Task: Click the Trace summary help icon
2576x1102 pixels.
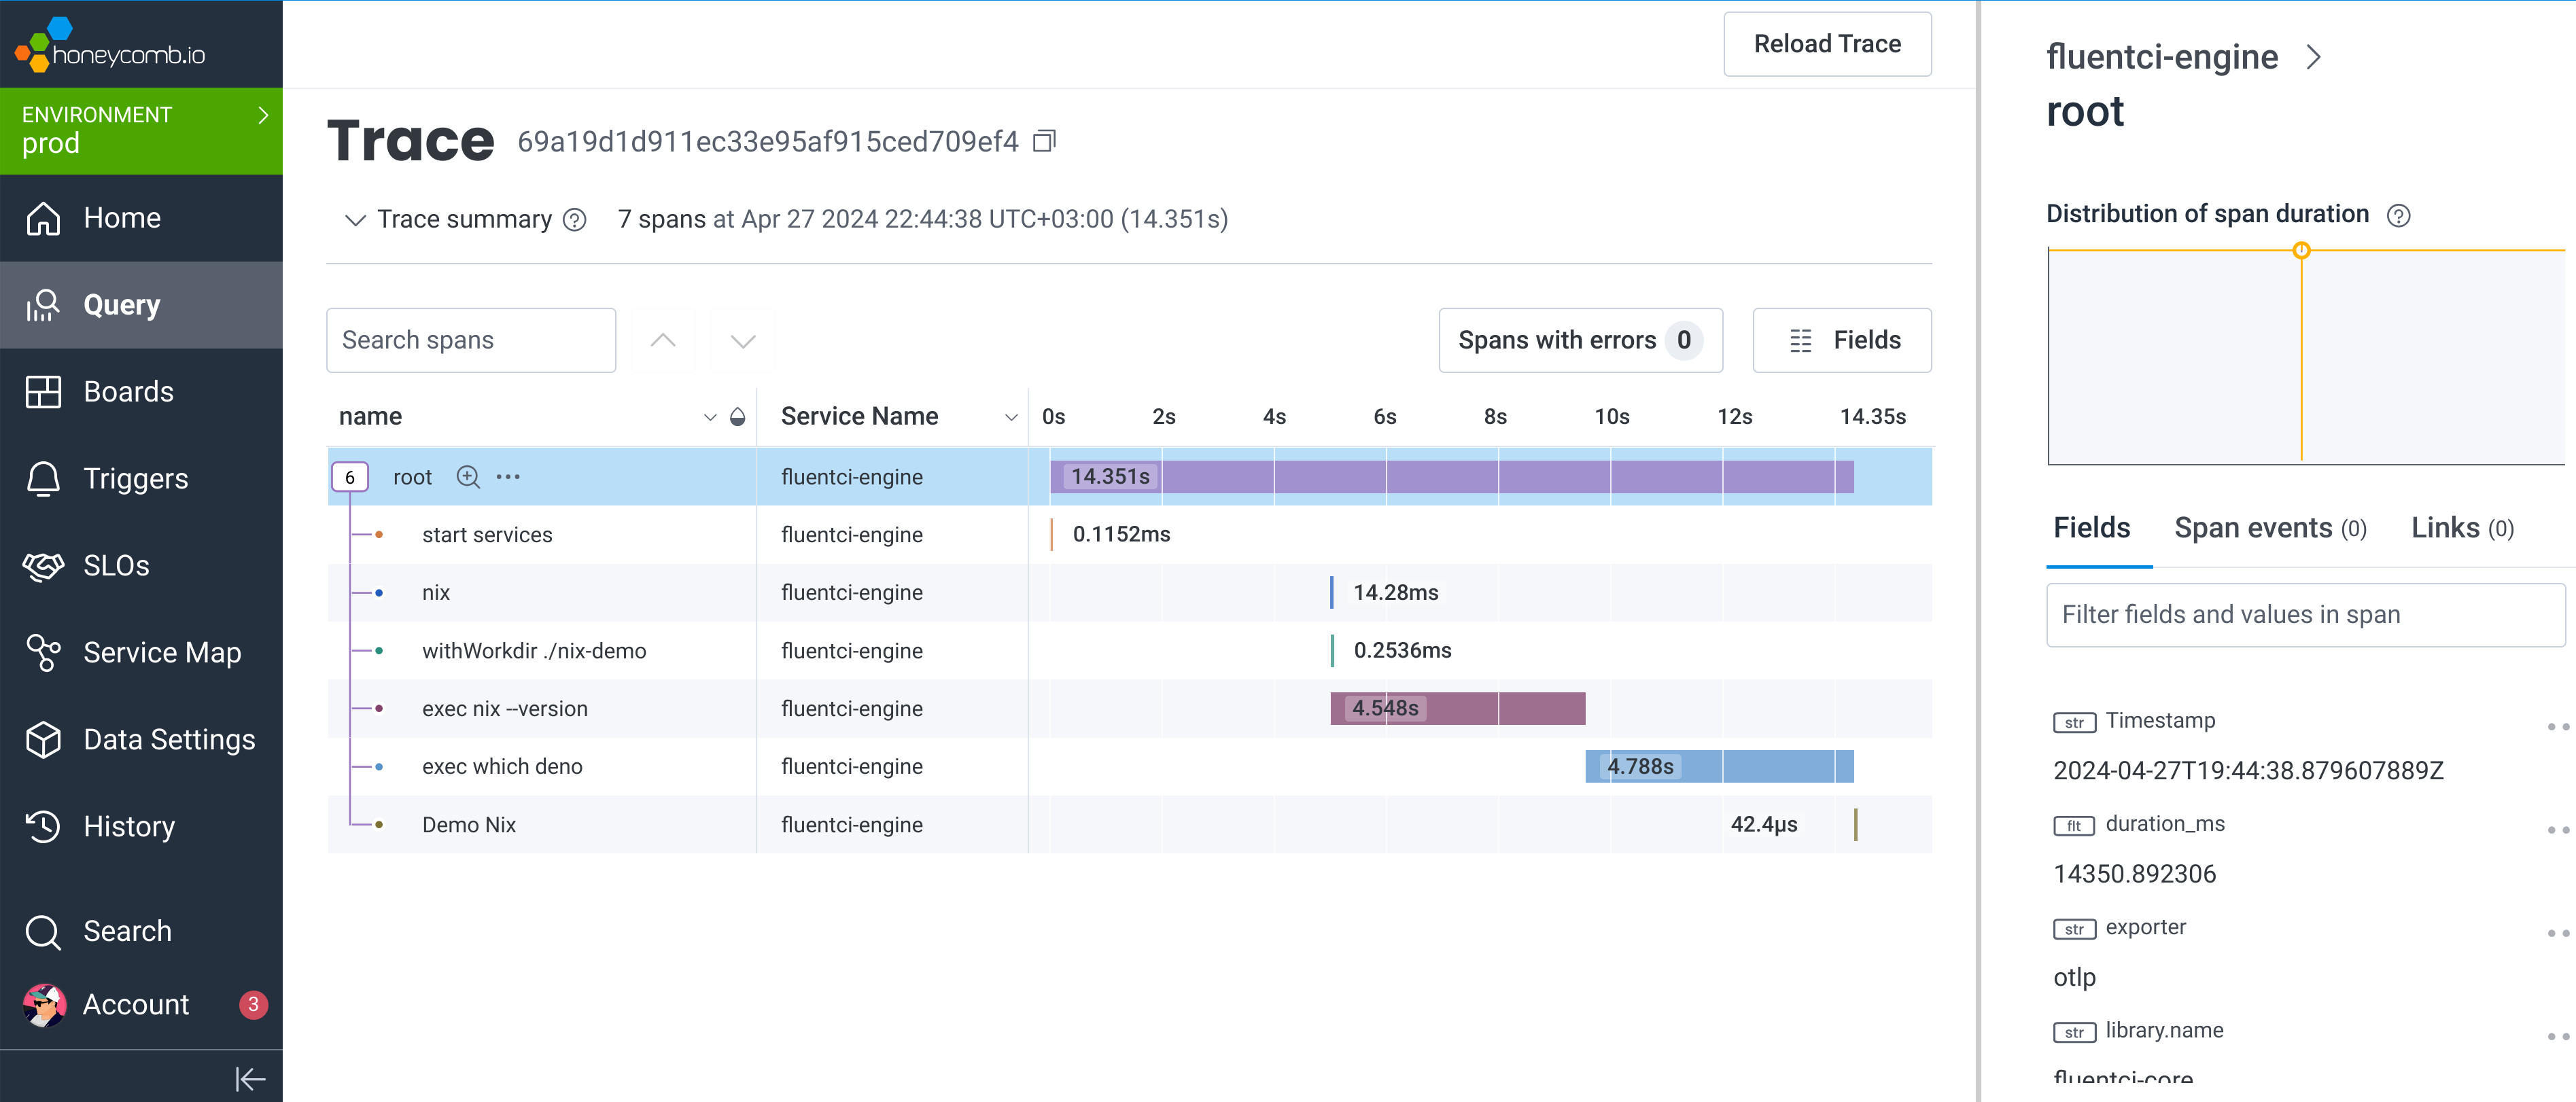Action: pos(574,220)
